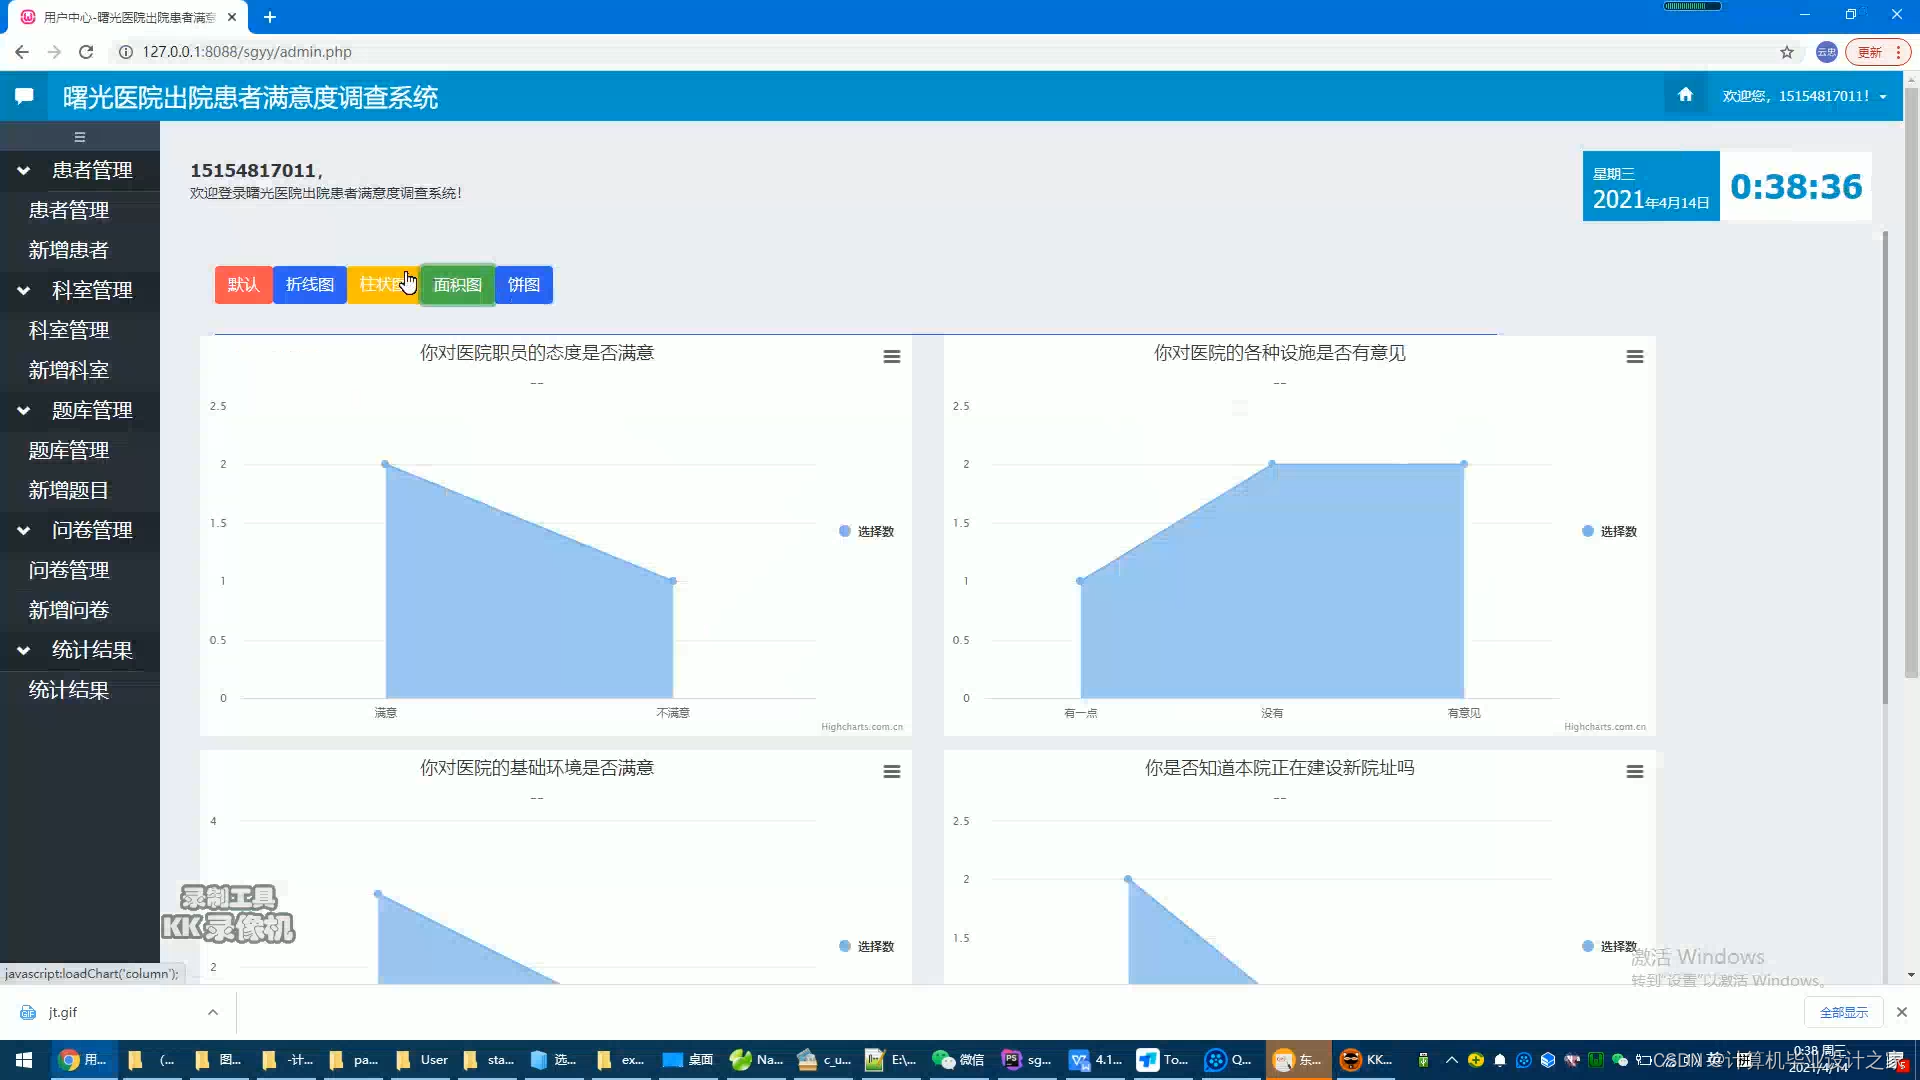Open 问卷管理 sub-item in sidebar
This screenshot has height=1080, width=1920.
pyautogui.click(x=69, y=570)
